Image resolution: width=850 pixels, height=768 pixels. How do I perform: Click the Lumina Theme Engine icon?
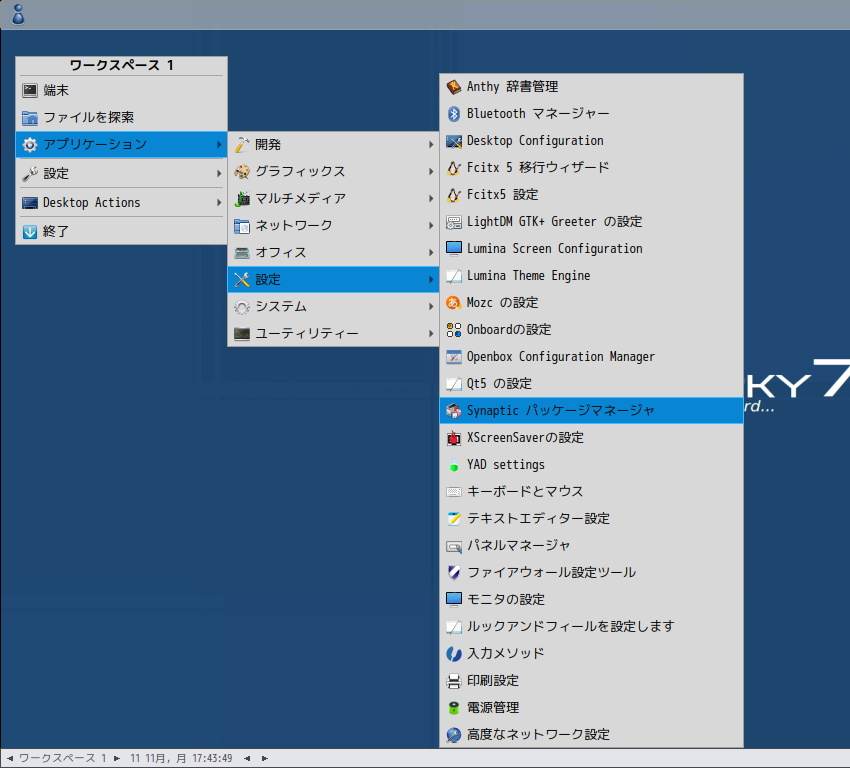click(x=454, y=276)
